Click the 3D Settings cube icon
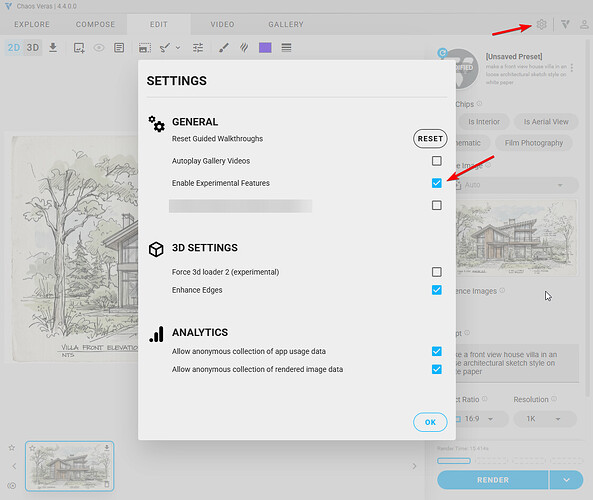Image resolution: width=593 pixels, height=500 pixels. coord(156,249)
